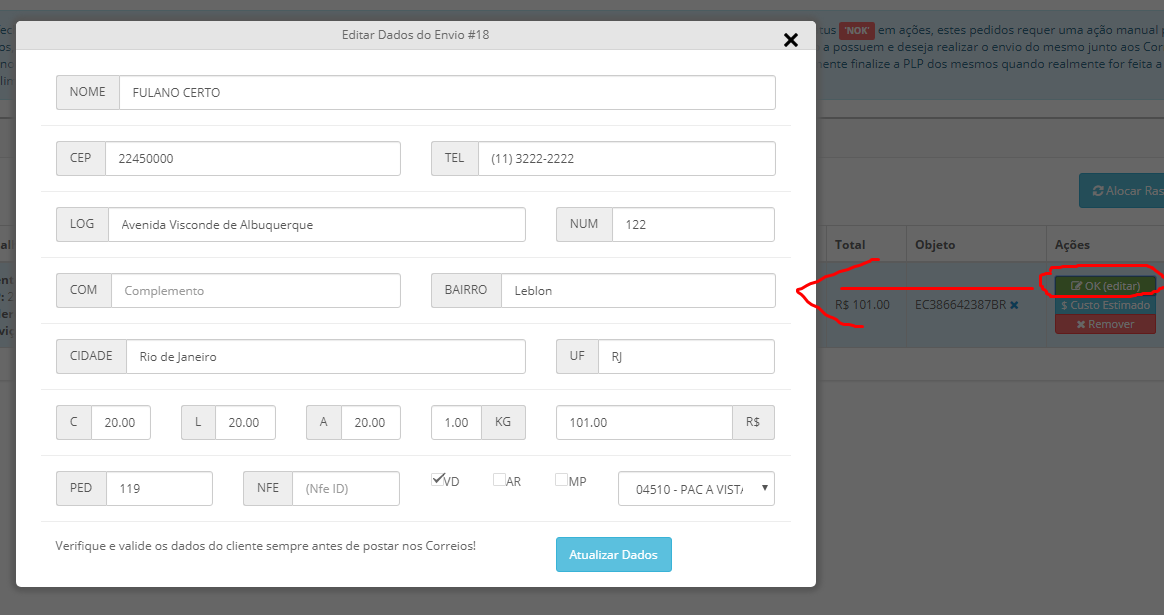1164x615 pixels.
Task: Focus the empty Complemento field
Action: (x=255, y=291)
